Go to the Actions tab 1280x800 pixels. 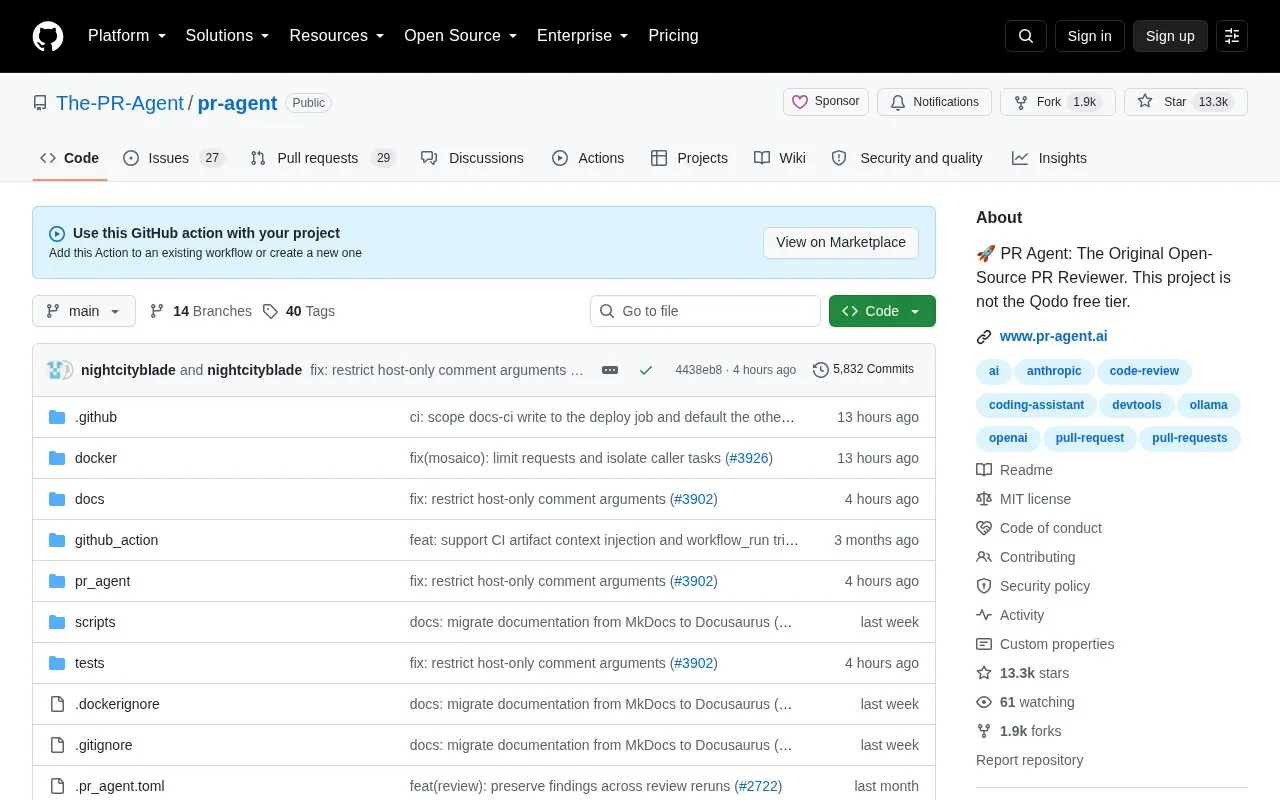click(588, 158)
